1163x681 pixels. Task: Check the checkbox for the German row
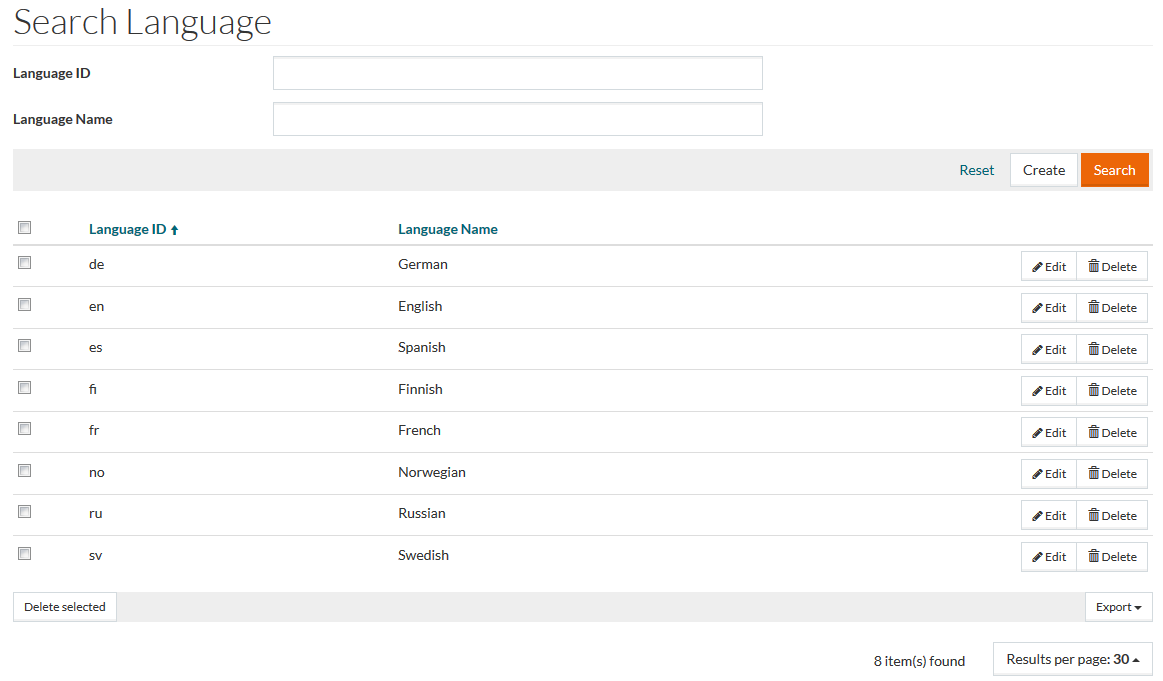(25, 263)
